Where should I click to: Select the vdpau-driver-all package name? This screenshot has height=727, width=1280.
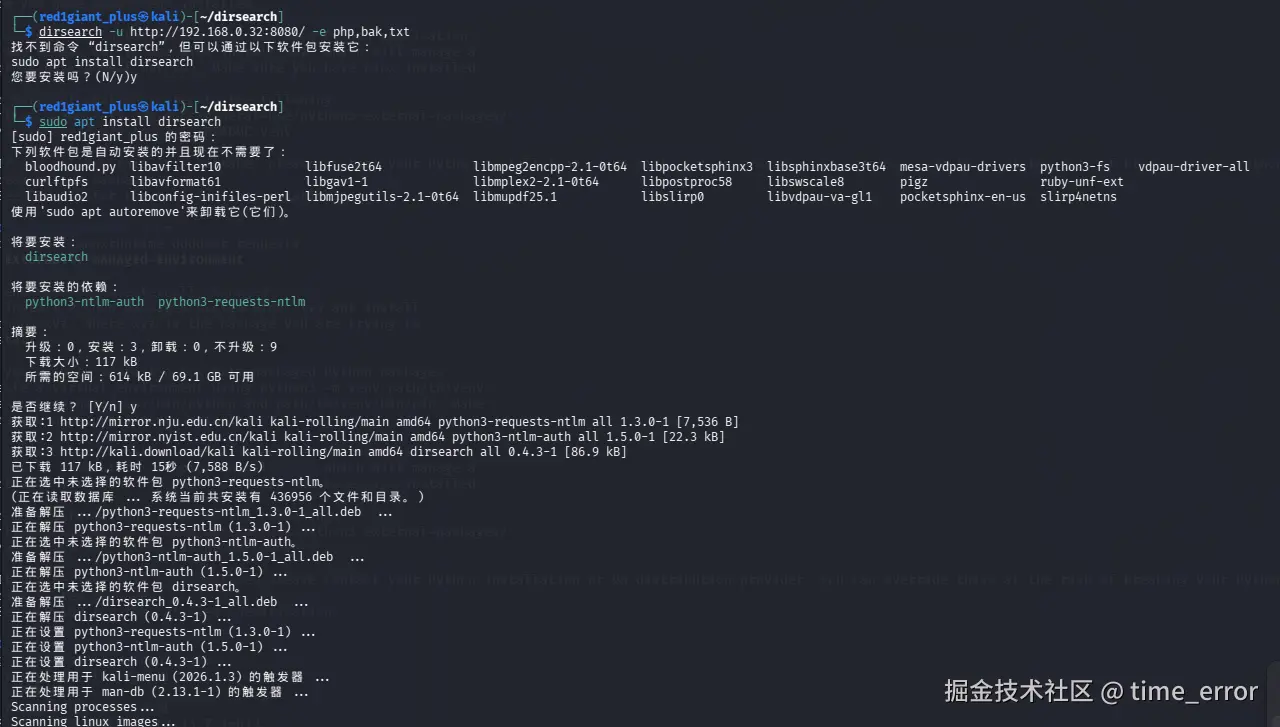1193,167
